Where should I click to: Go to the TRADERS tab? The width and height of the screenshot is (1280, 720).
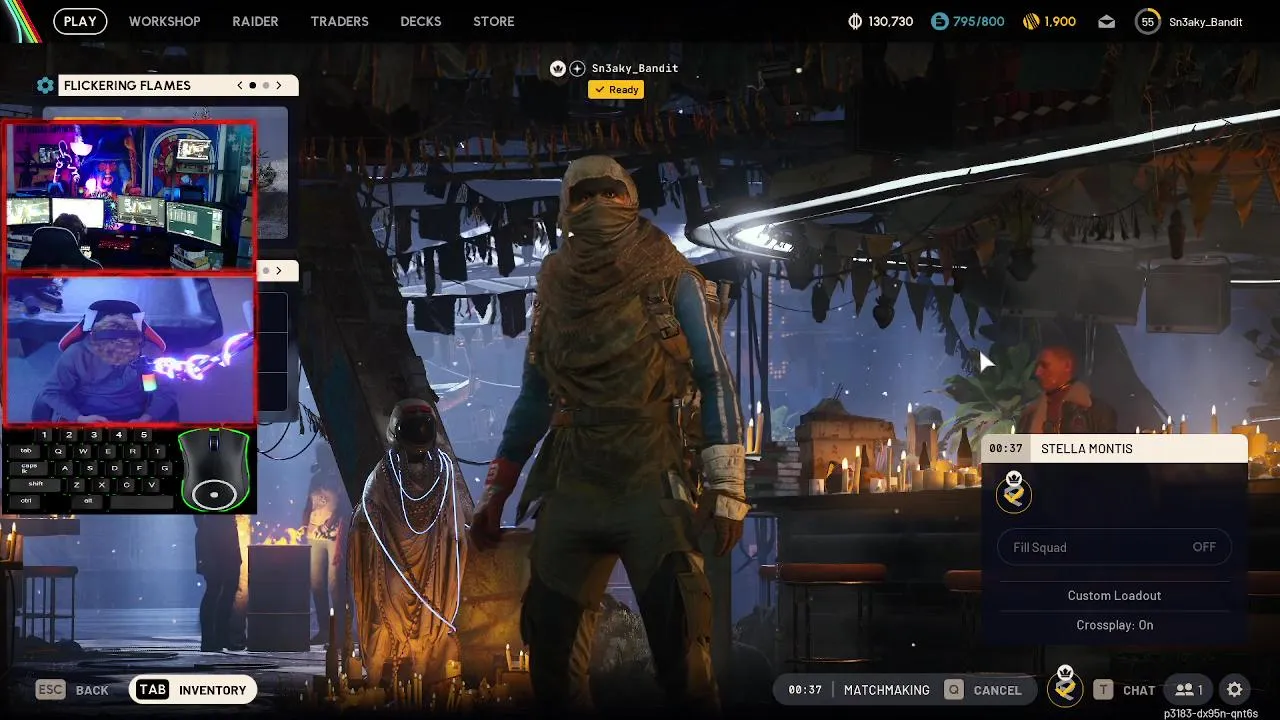[339, 21]
